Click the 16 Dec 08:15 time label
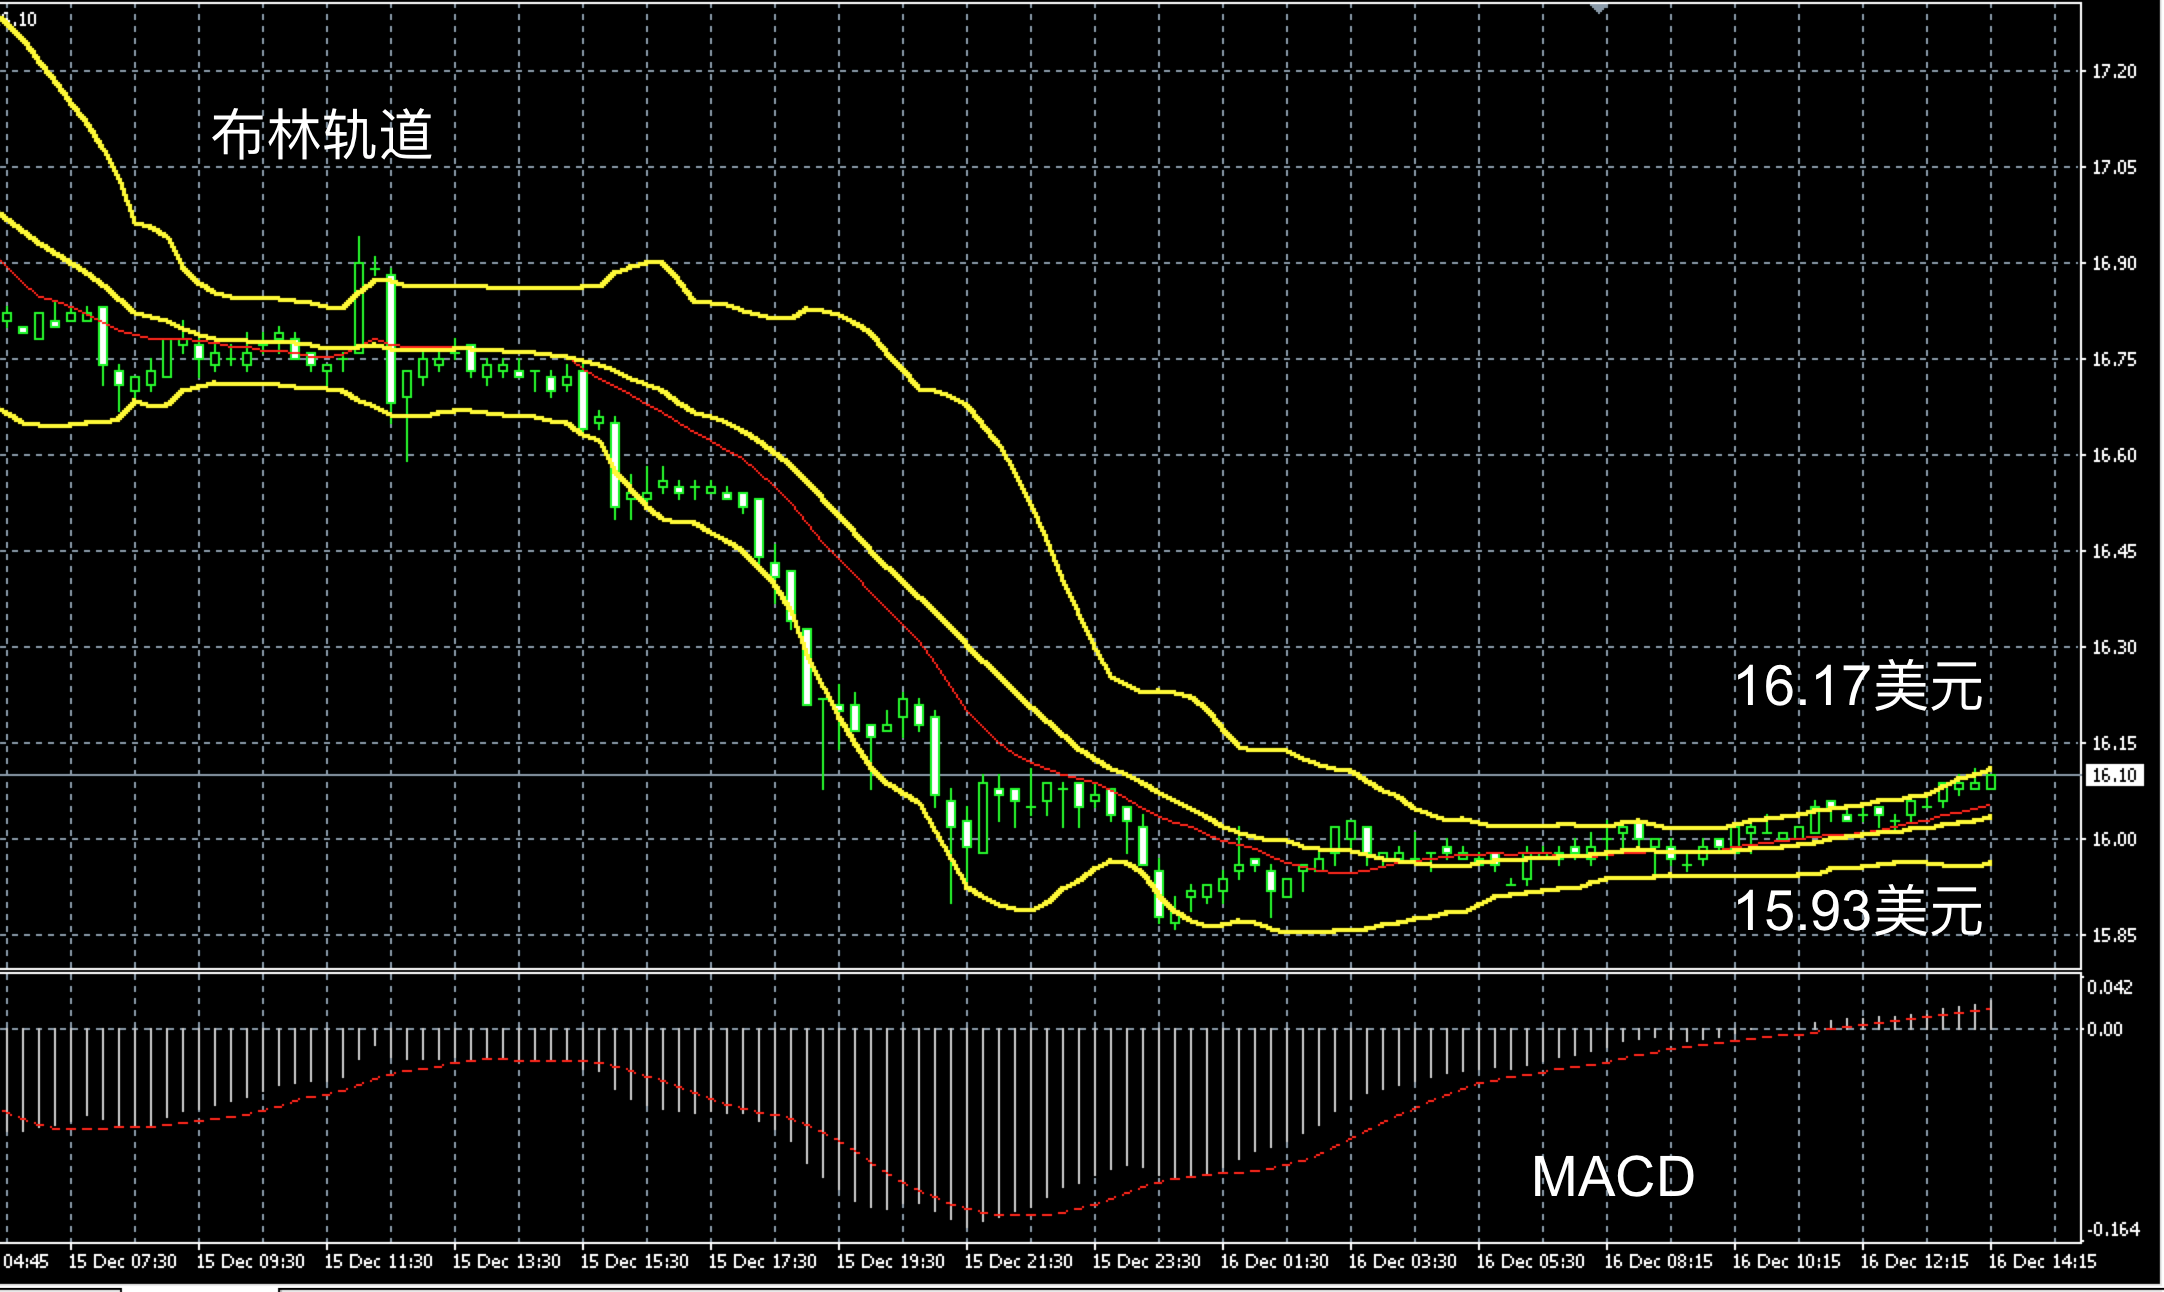 (1658, 1261)
